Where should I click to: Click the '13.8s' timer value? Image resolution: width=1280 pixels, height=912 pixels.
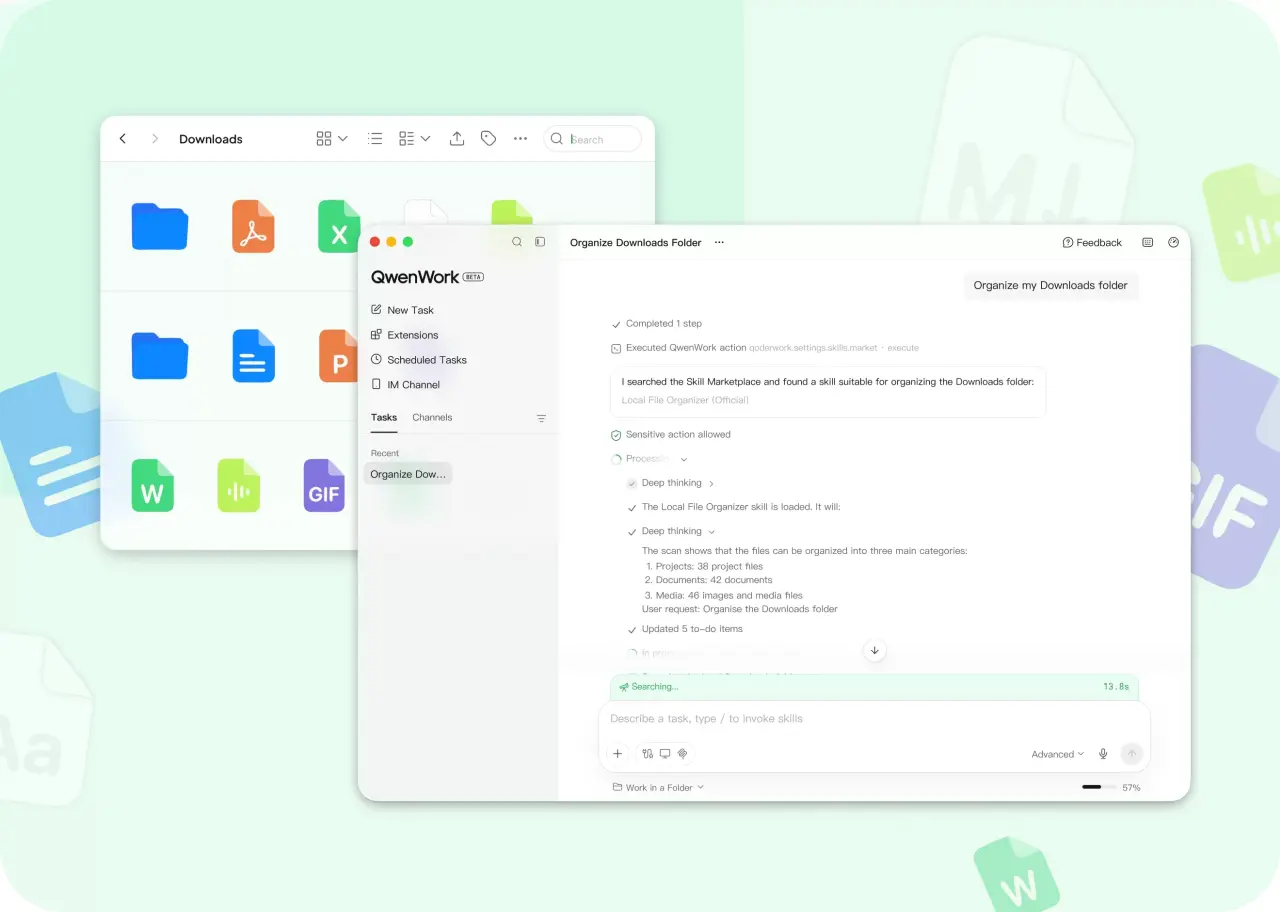1116,687
